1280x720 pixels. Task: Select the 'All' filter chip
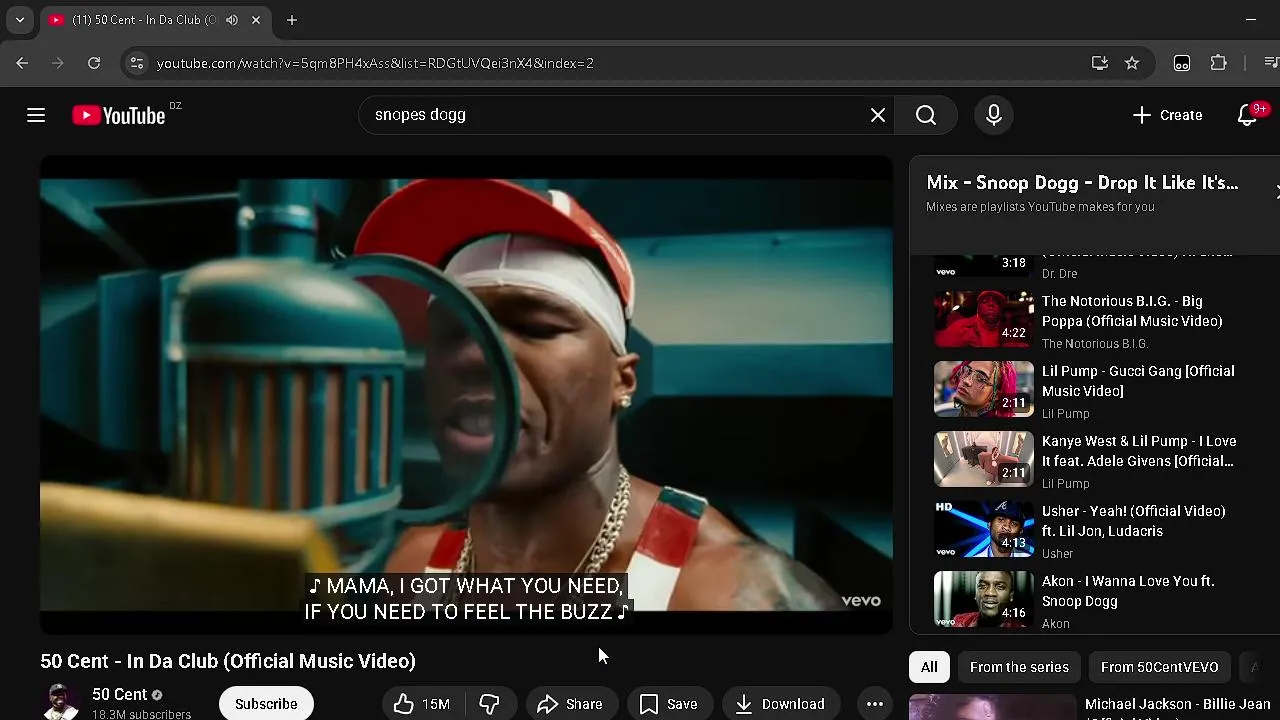point(929,667)
